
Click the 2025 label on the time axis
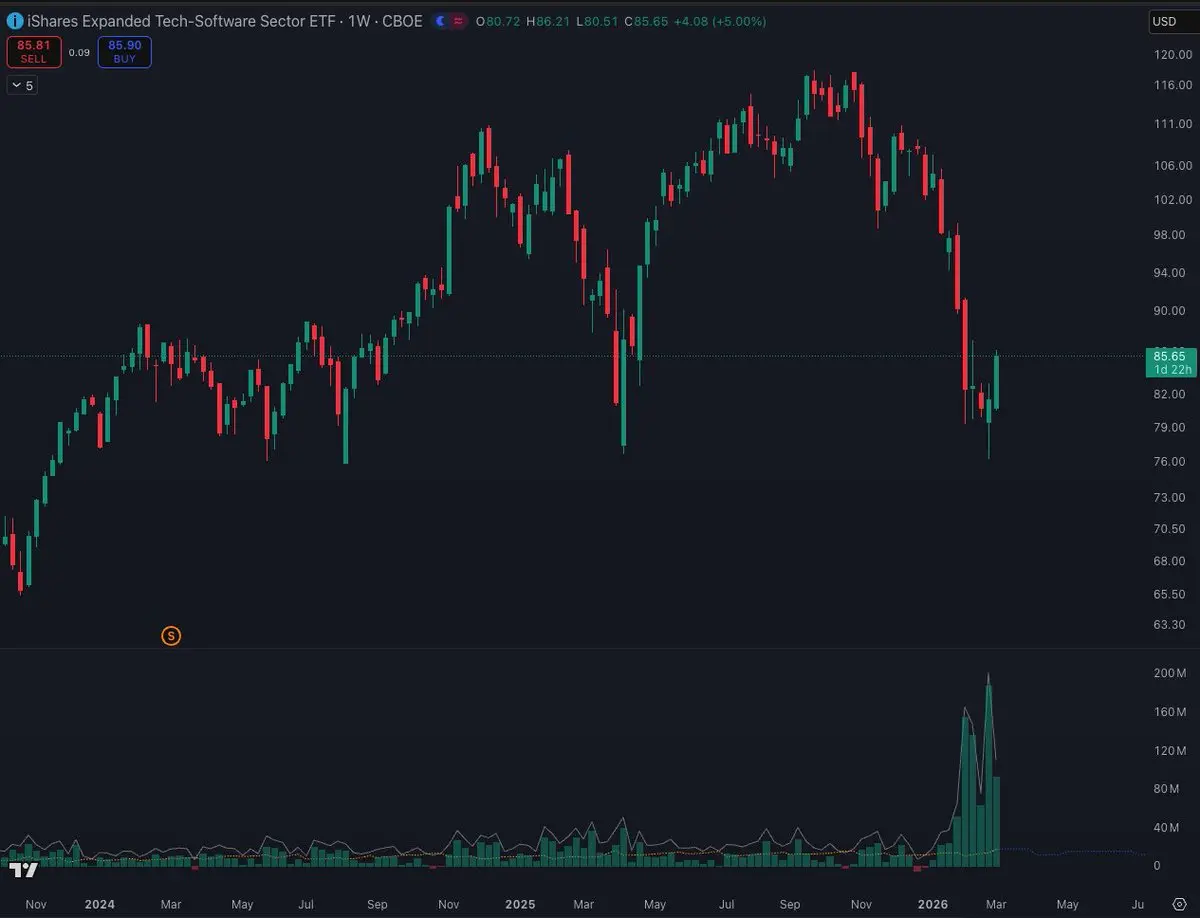coord(520,904)
